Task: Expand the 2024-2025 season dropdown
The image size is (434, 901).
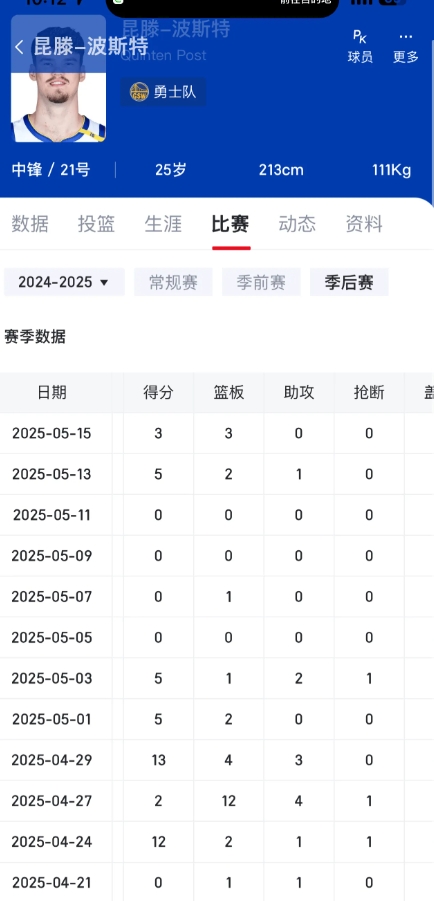Action: click(64, 282)
